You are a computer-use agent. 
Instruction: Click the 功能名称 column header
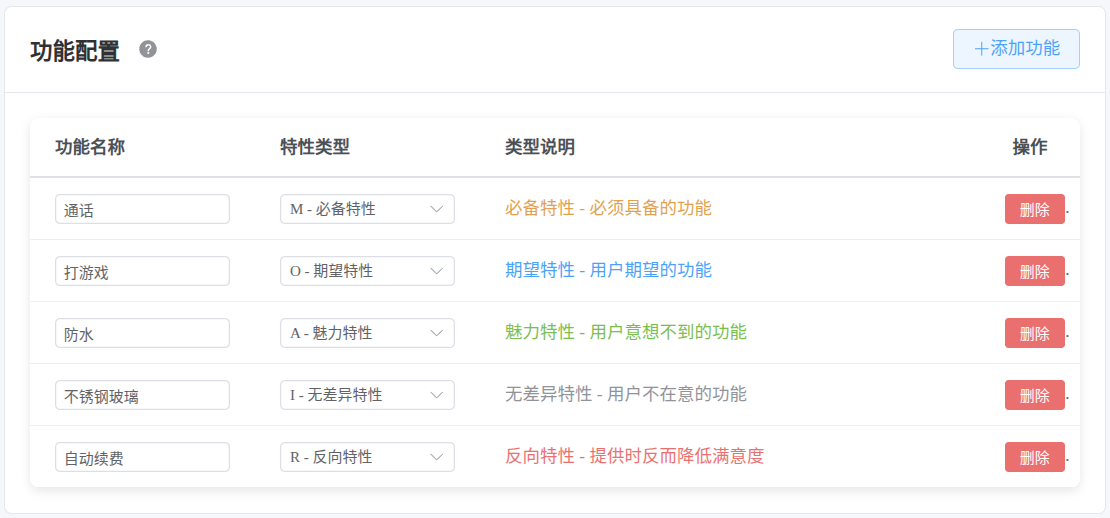pyautogui.click(x=90, y=147)
